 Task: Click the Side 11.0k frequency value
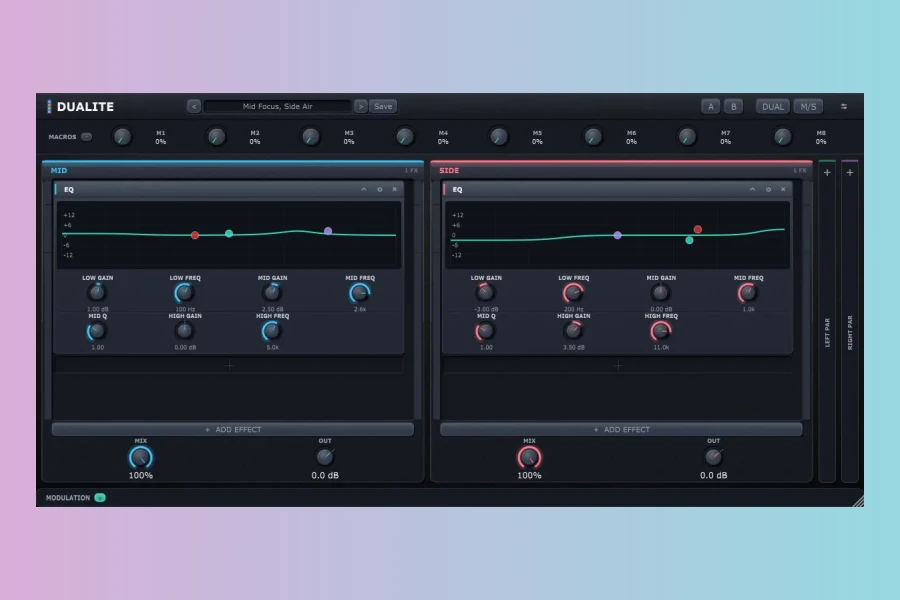(x=661, y=347)
